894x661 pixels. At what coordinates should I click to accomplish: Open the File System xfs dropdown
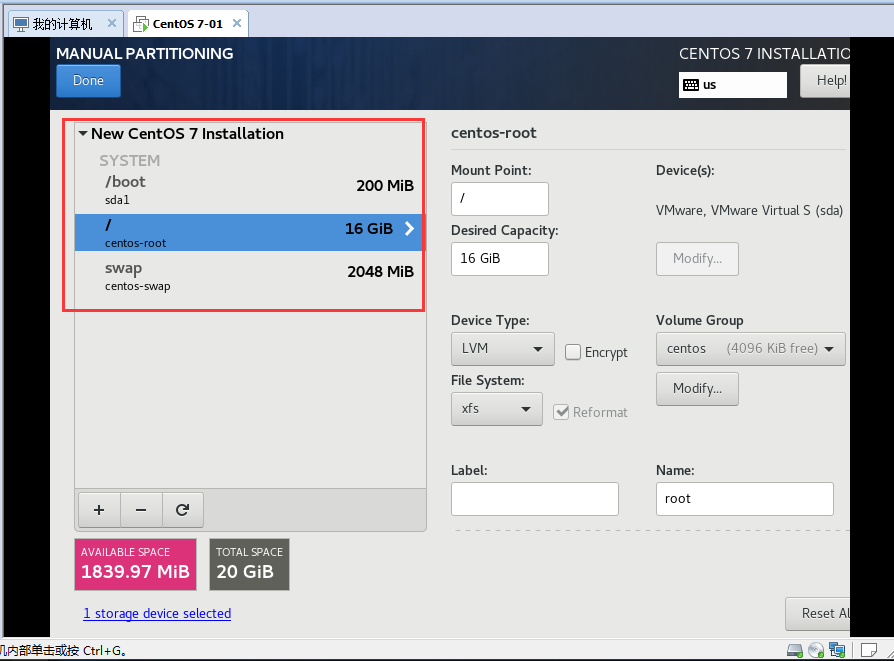(x=497, y=408)
